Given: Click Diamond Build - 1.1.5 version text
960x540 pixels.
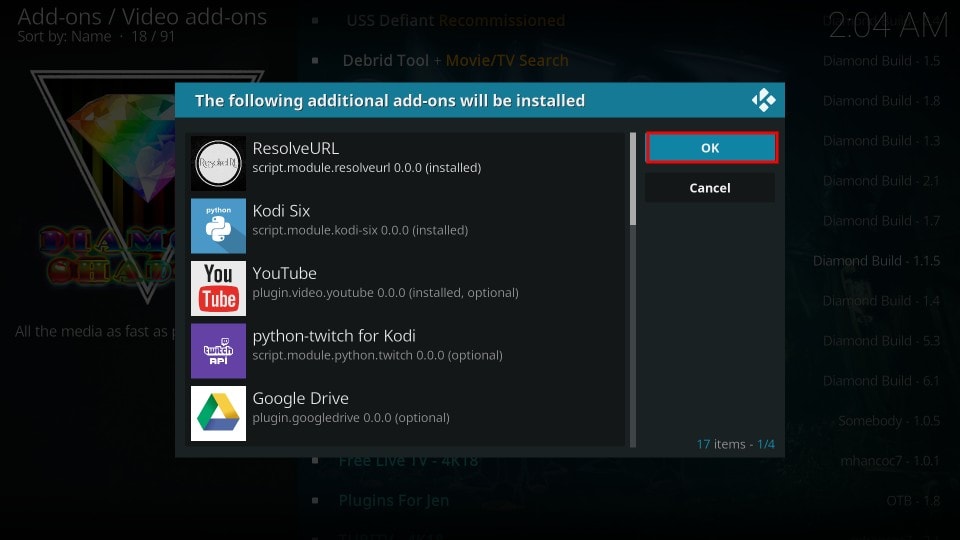Looking at the screenshot, I should pos(877,261).
